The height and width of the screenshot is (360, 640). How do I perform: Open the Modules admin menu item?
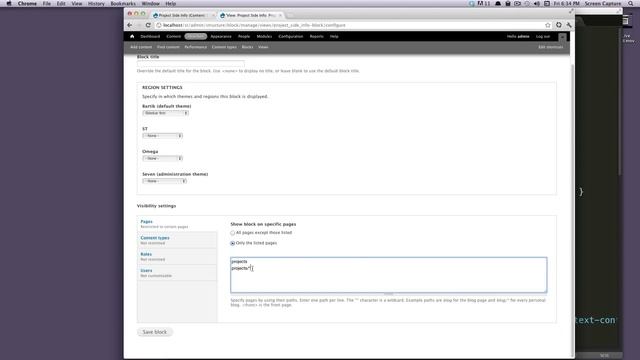[x=264, y=37]
